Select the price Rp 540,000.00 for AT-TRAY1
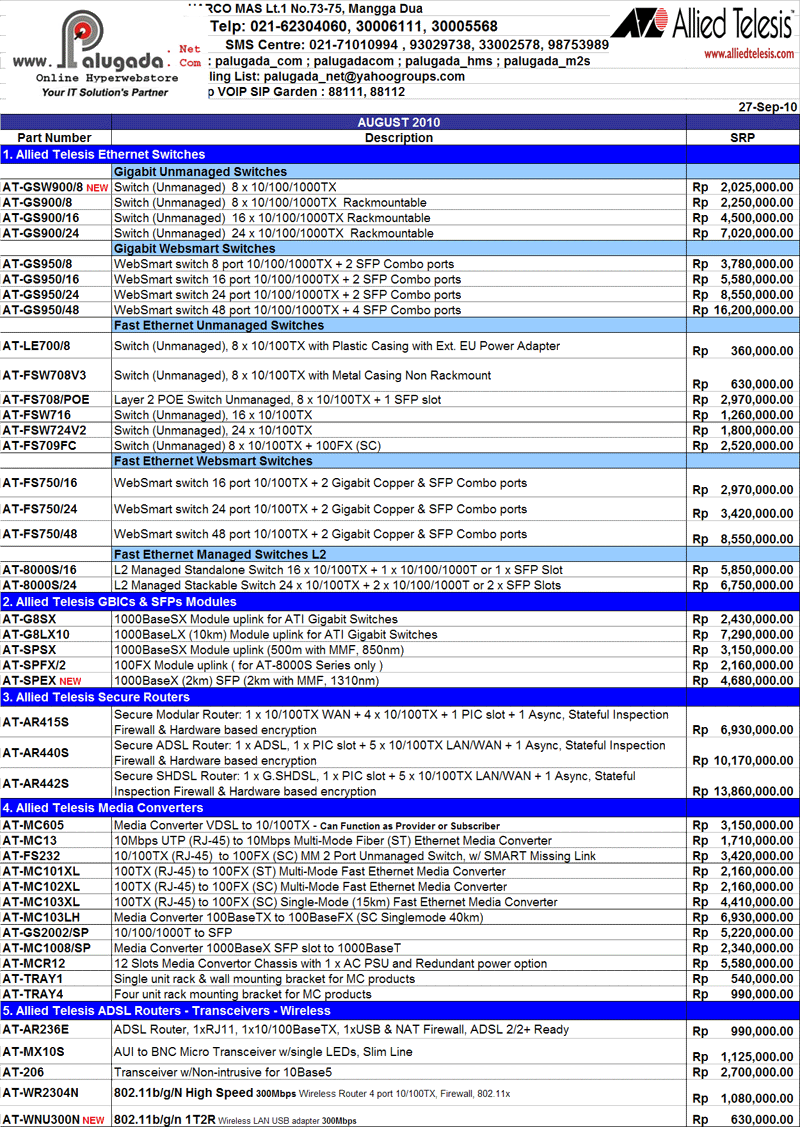The image size is (800, 1127). click(743, 979)
